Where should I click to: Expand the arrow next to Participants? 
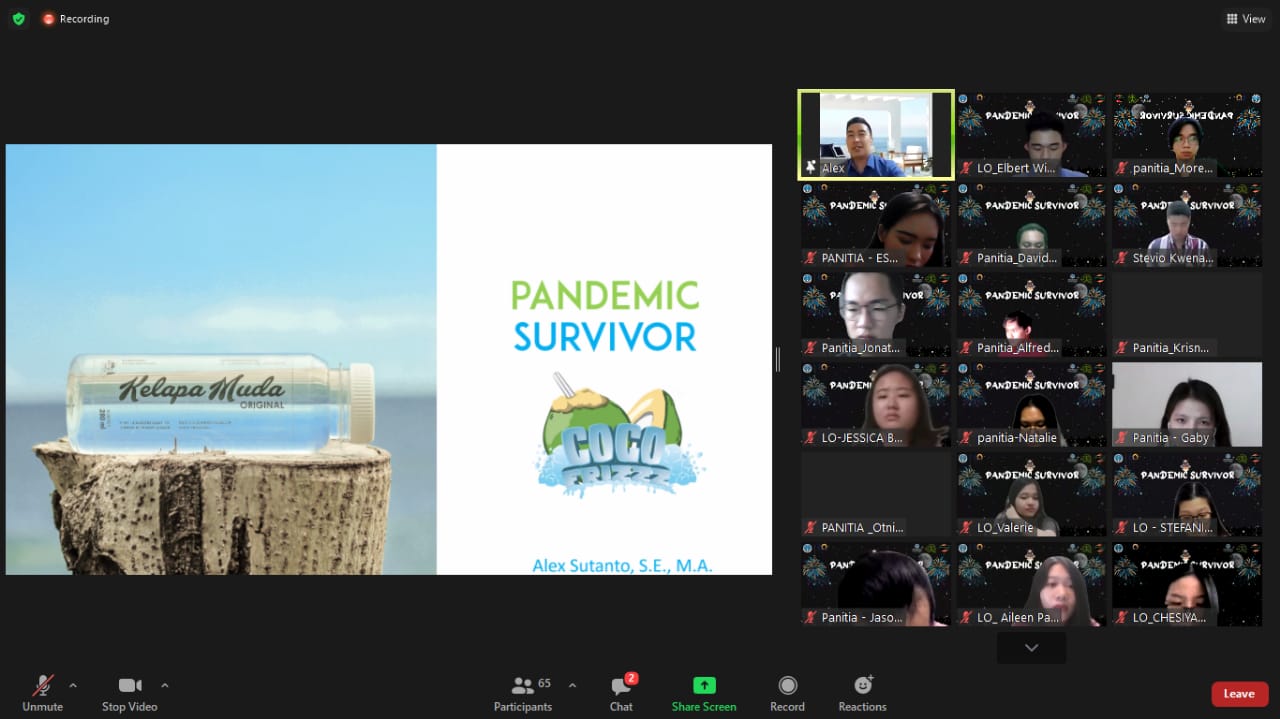[572, 685]
